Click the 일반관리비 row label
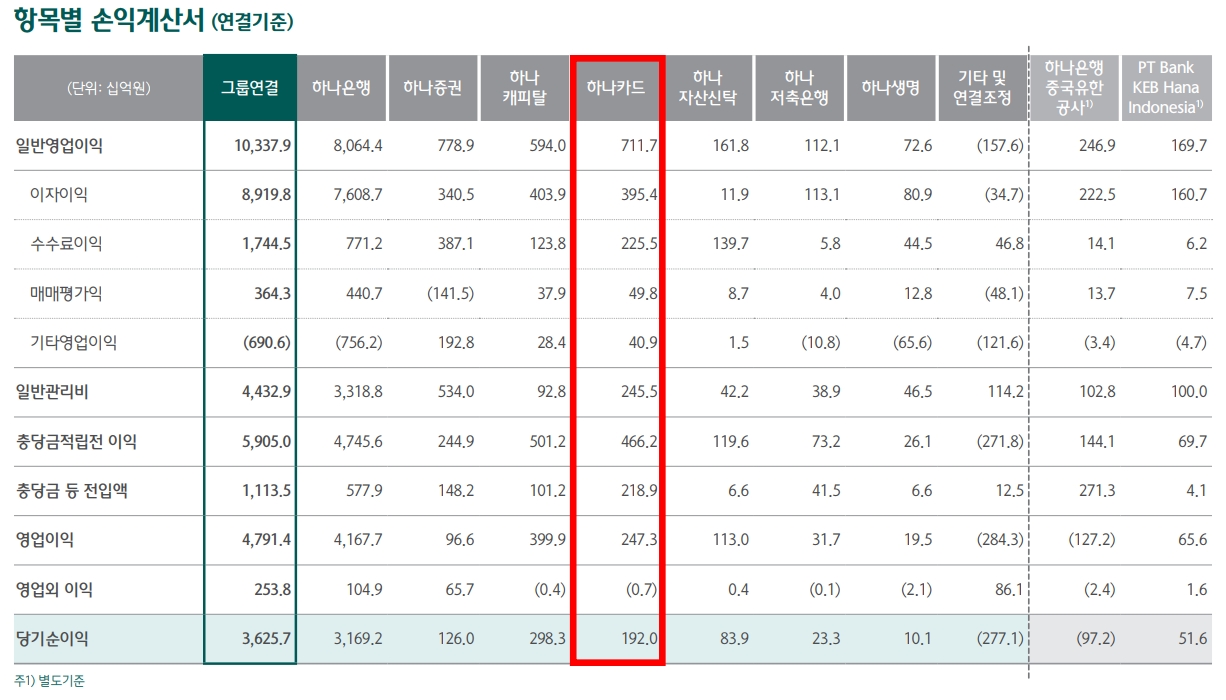The height and width of the screenshot is (700, 1226). tap(52, 392)
